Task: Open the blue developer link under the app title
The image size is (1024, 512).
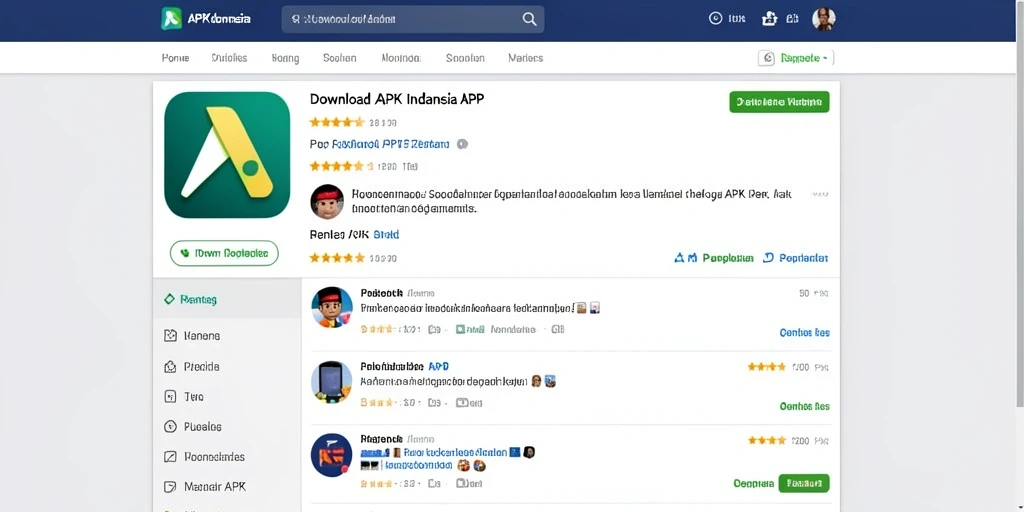Action: pos(391,144)
